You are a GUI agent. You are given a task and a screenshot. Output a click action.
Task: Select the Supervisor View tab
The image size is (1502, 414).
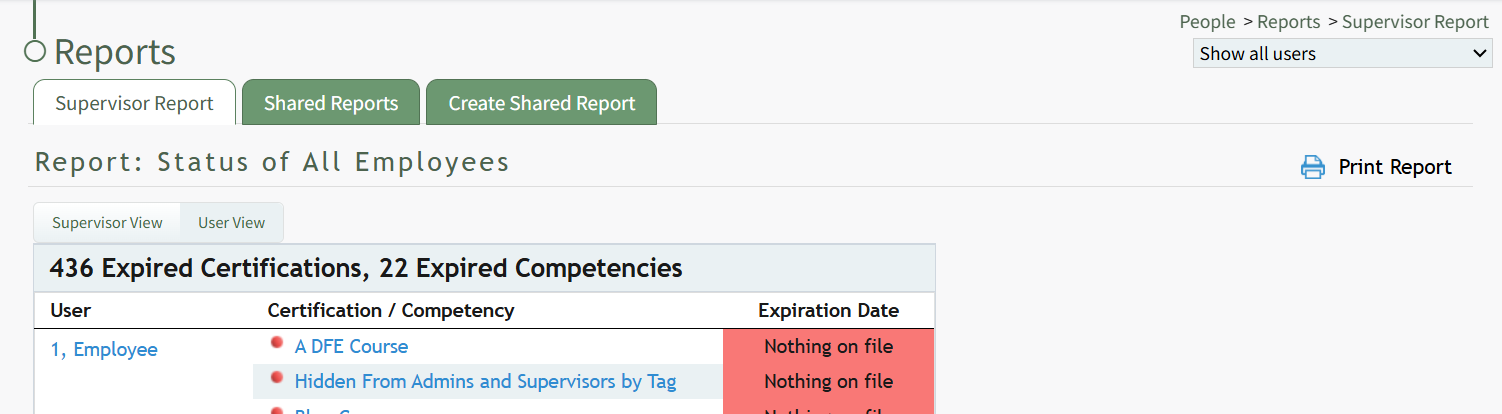(x=107, y=223)
